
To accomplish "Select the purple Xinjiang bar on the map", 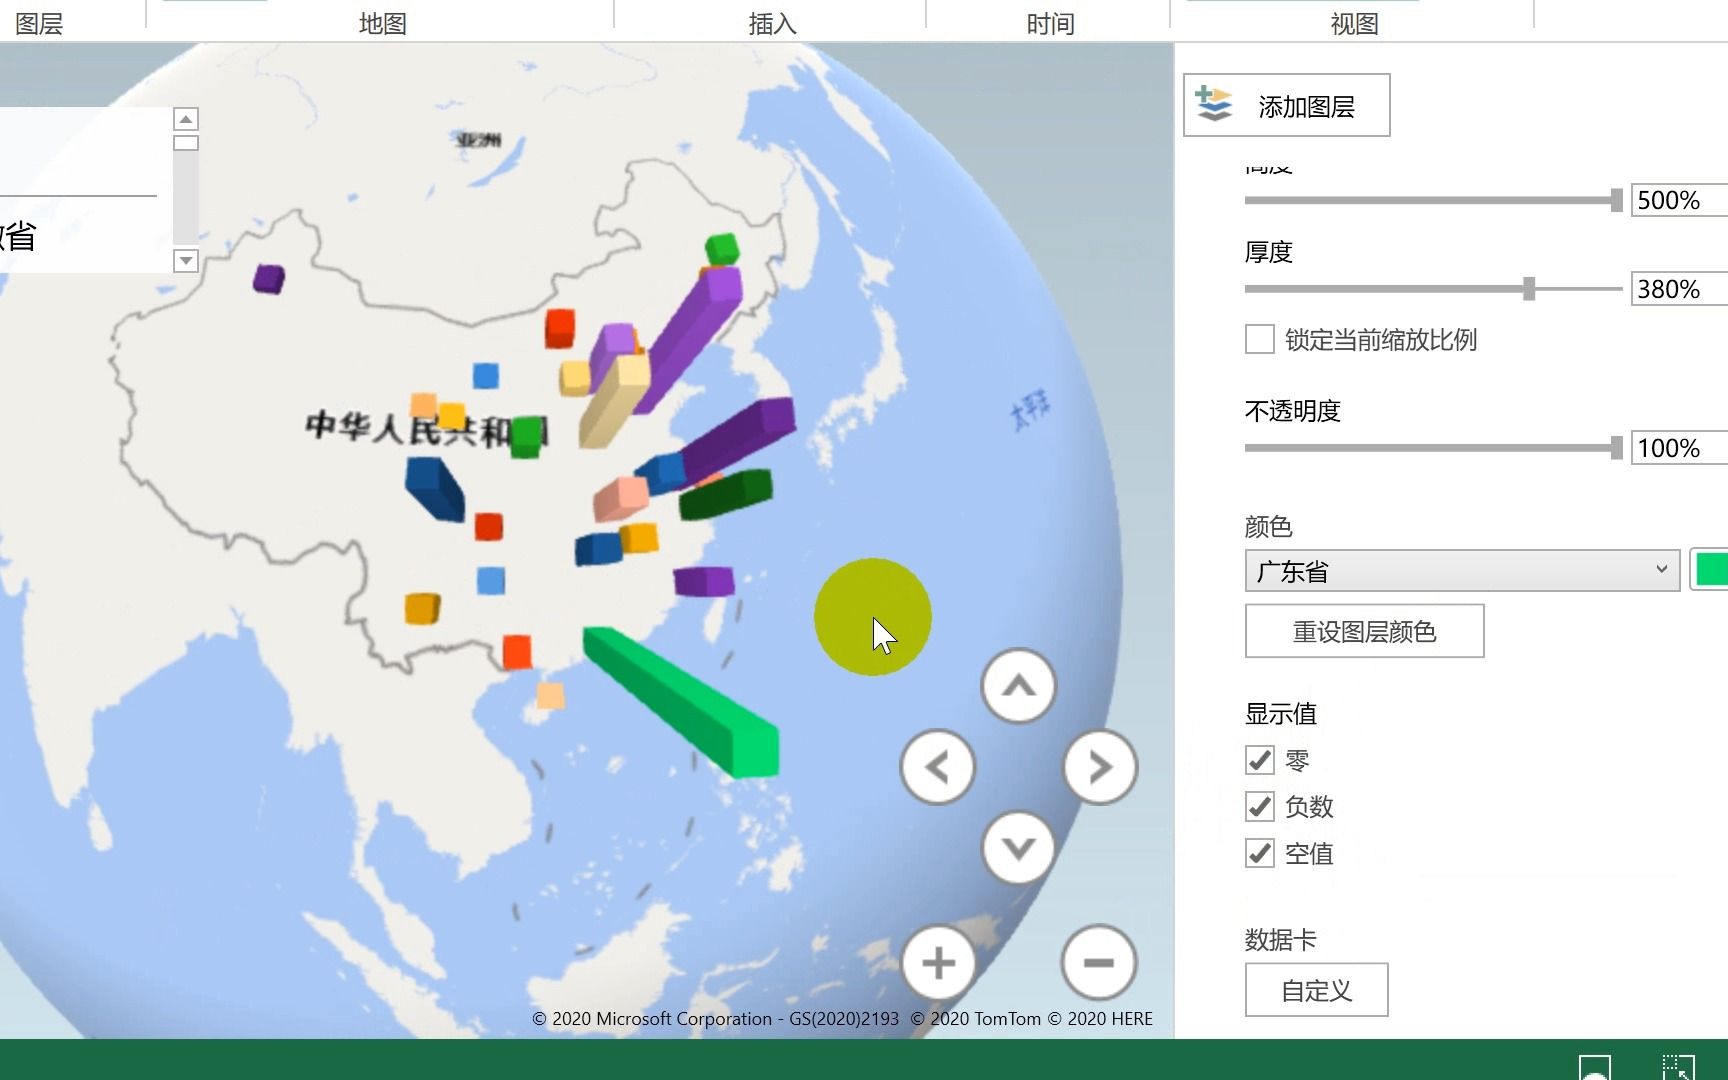I will tap(268, 278).
